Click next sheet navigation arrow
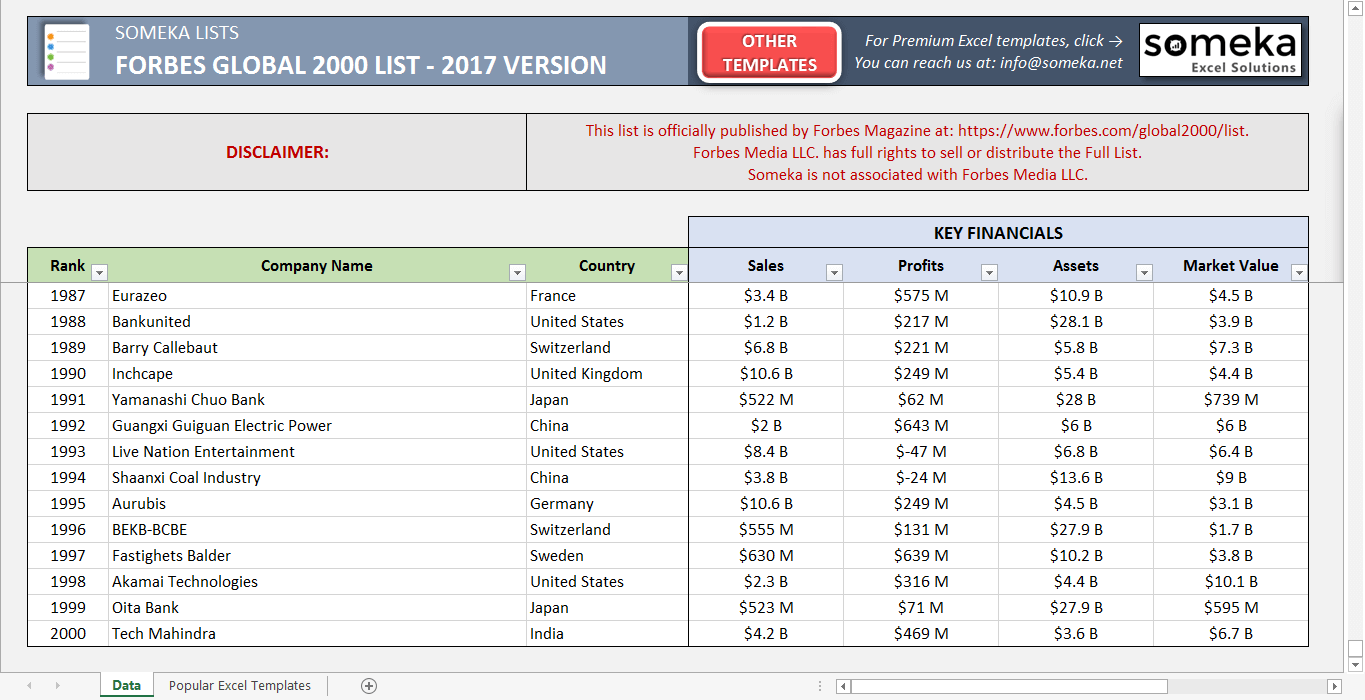 click(x=57, y=685)
